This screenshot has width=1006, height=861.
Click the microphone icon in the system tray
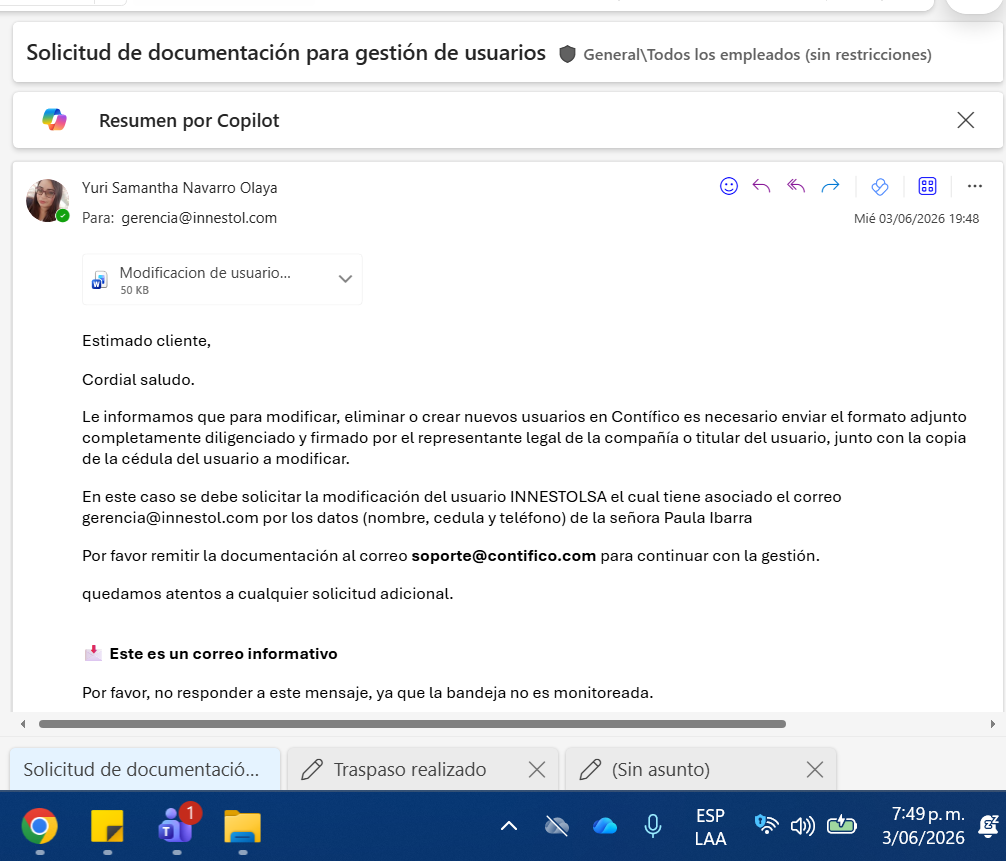click(x=652, y=826)
